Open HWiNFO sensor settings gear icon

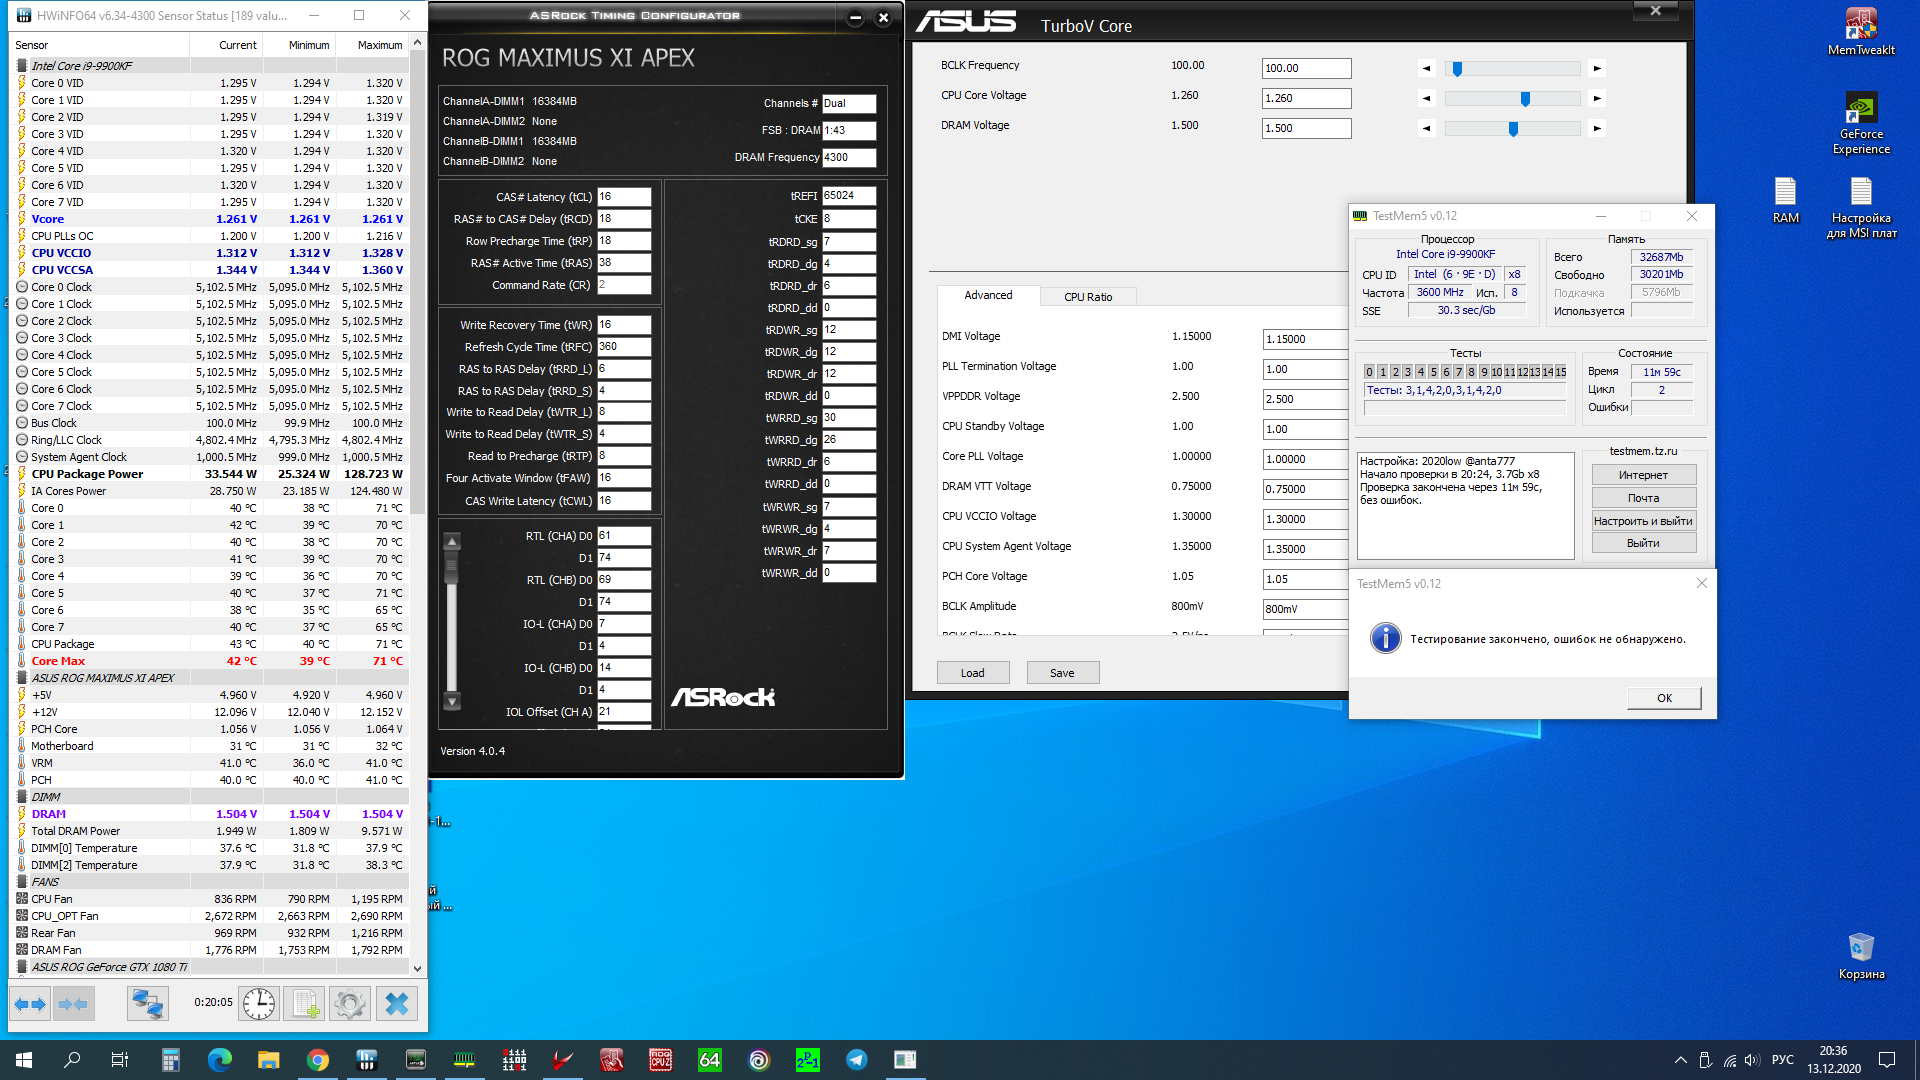[x=350, y=1003]
